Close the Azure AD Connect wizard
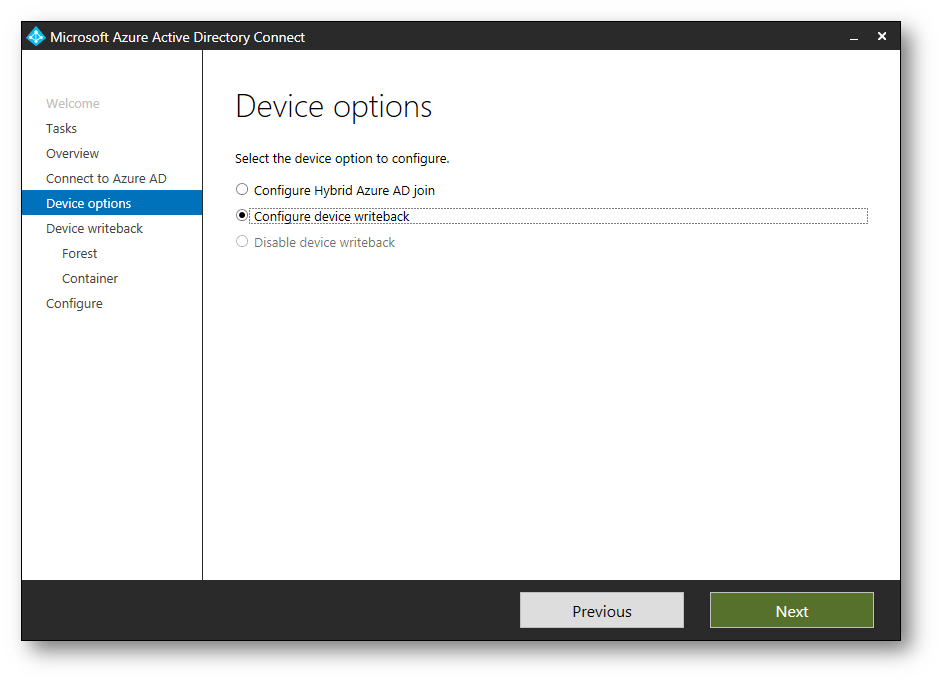 [x=881, y=37]
